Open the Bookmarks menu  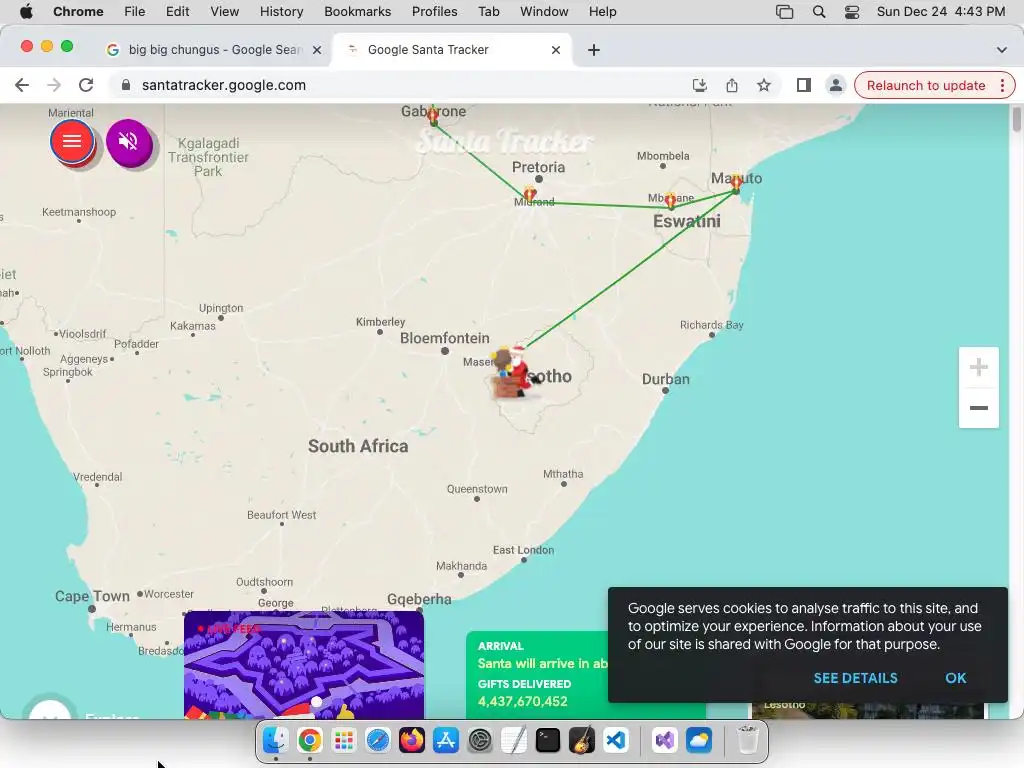pyautogui.click(x=357, y=12)
